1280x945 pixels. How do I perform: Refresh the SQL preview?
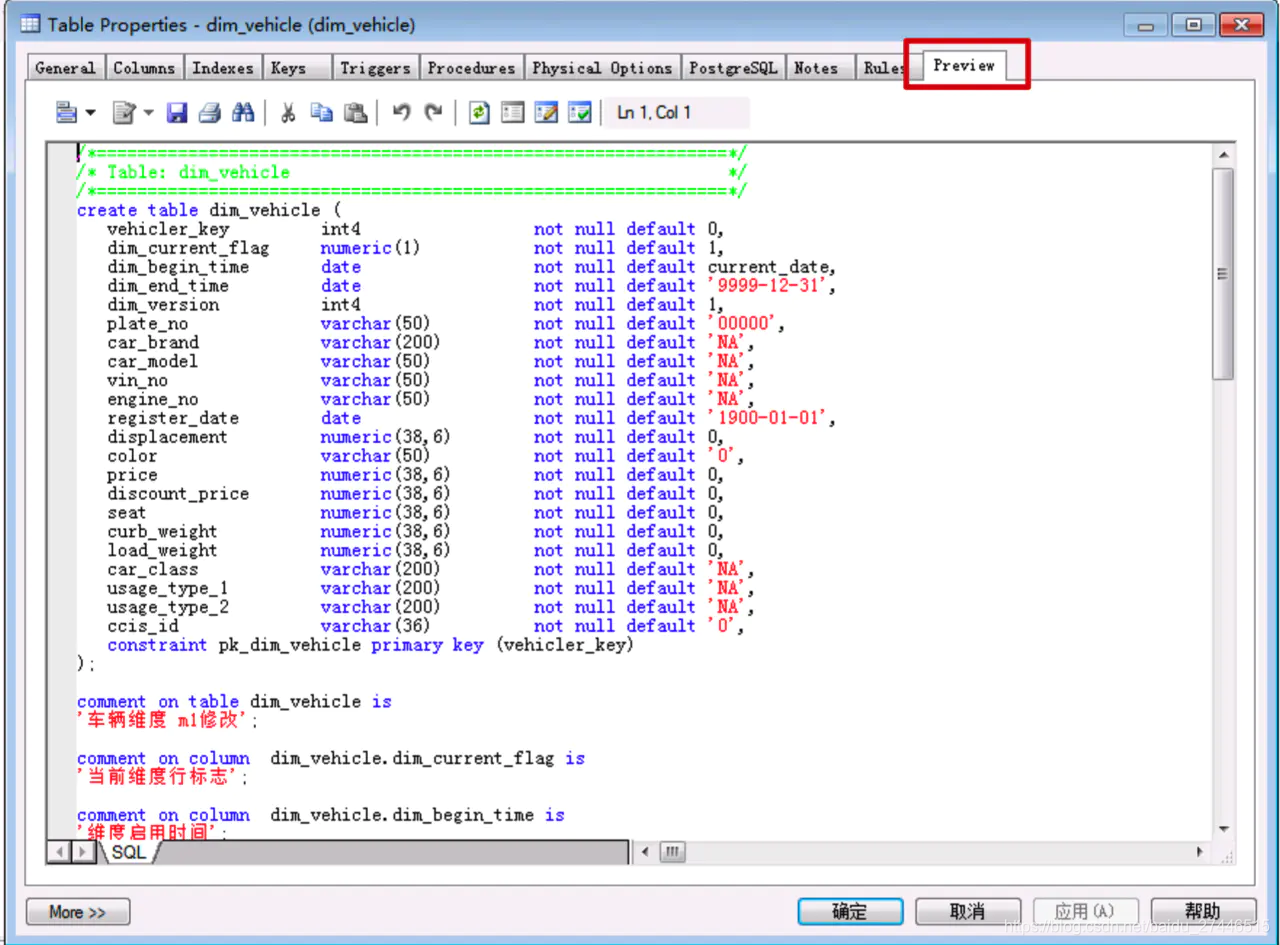tap(479, 113)
